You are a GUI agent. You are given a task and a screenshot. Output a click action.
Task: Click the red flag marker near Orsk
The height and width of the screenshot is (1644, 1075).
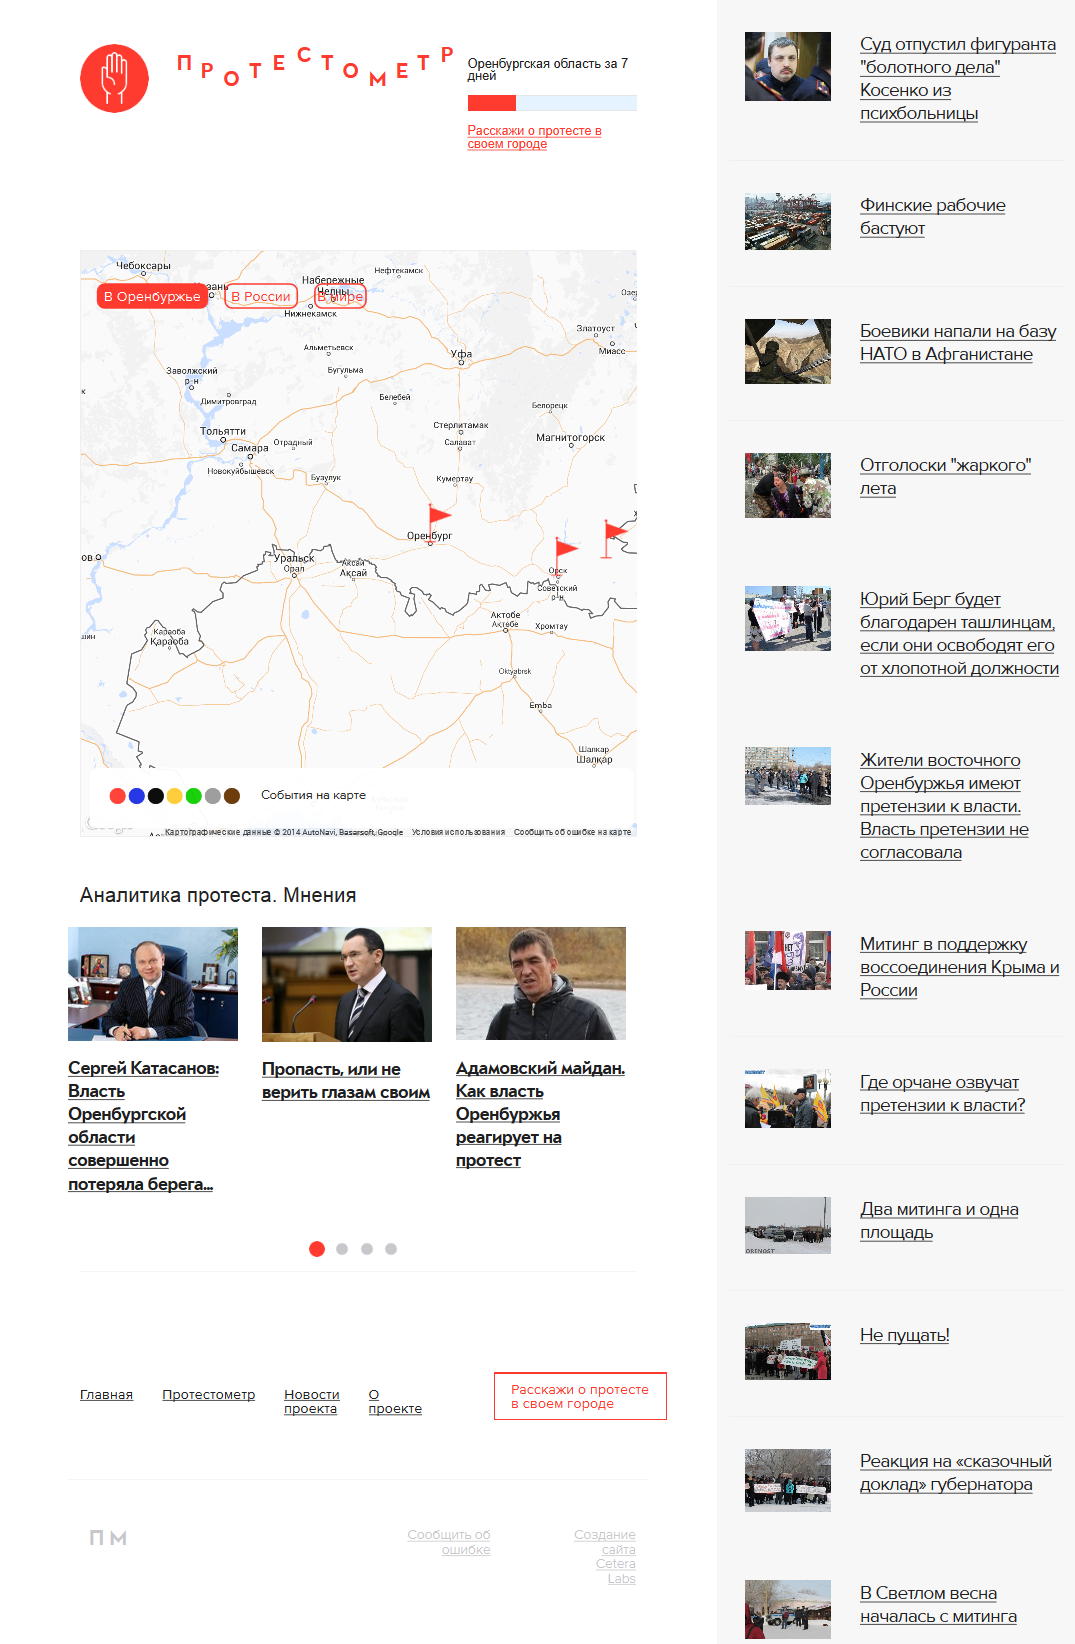(x=565, y=548)
